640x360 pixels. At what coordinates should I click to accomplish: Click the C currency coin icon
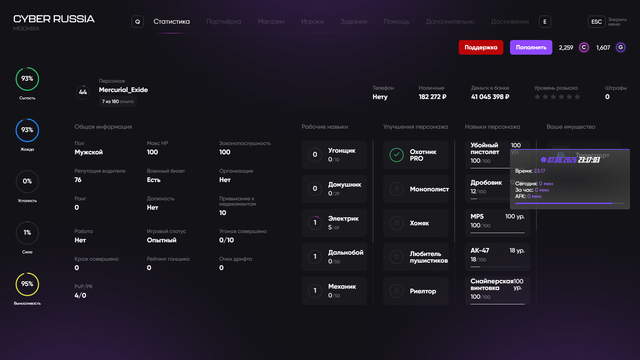pyautogui.click(x=584, y=48)
